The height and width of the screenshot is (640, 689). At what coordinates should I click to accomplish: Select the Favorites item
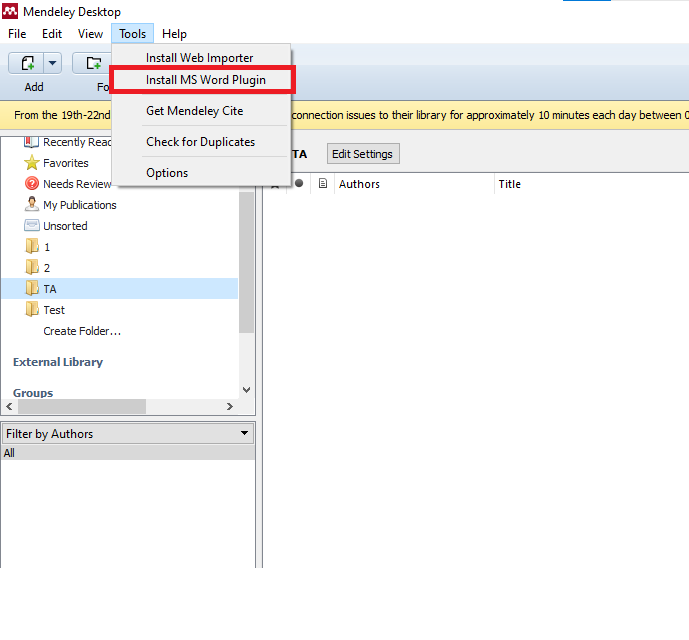click(66, 163)
